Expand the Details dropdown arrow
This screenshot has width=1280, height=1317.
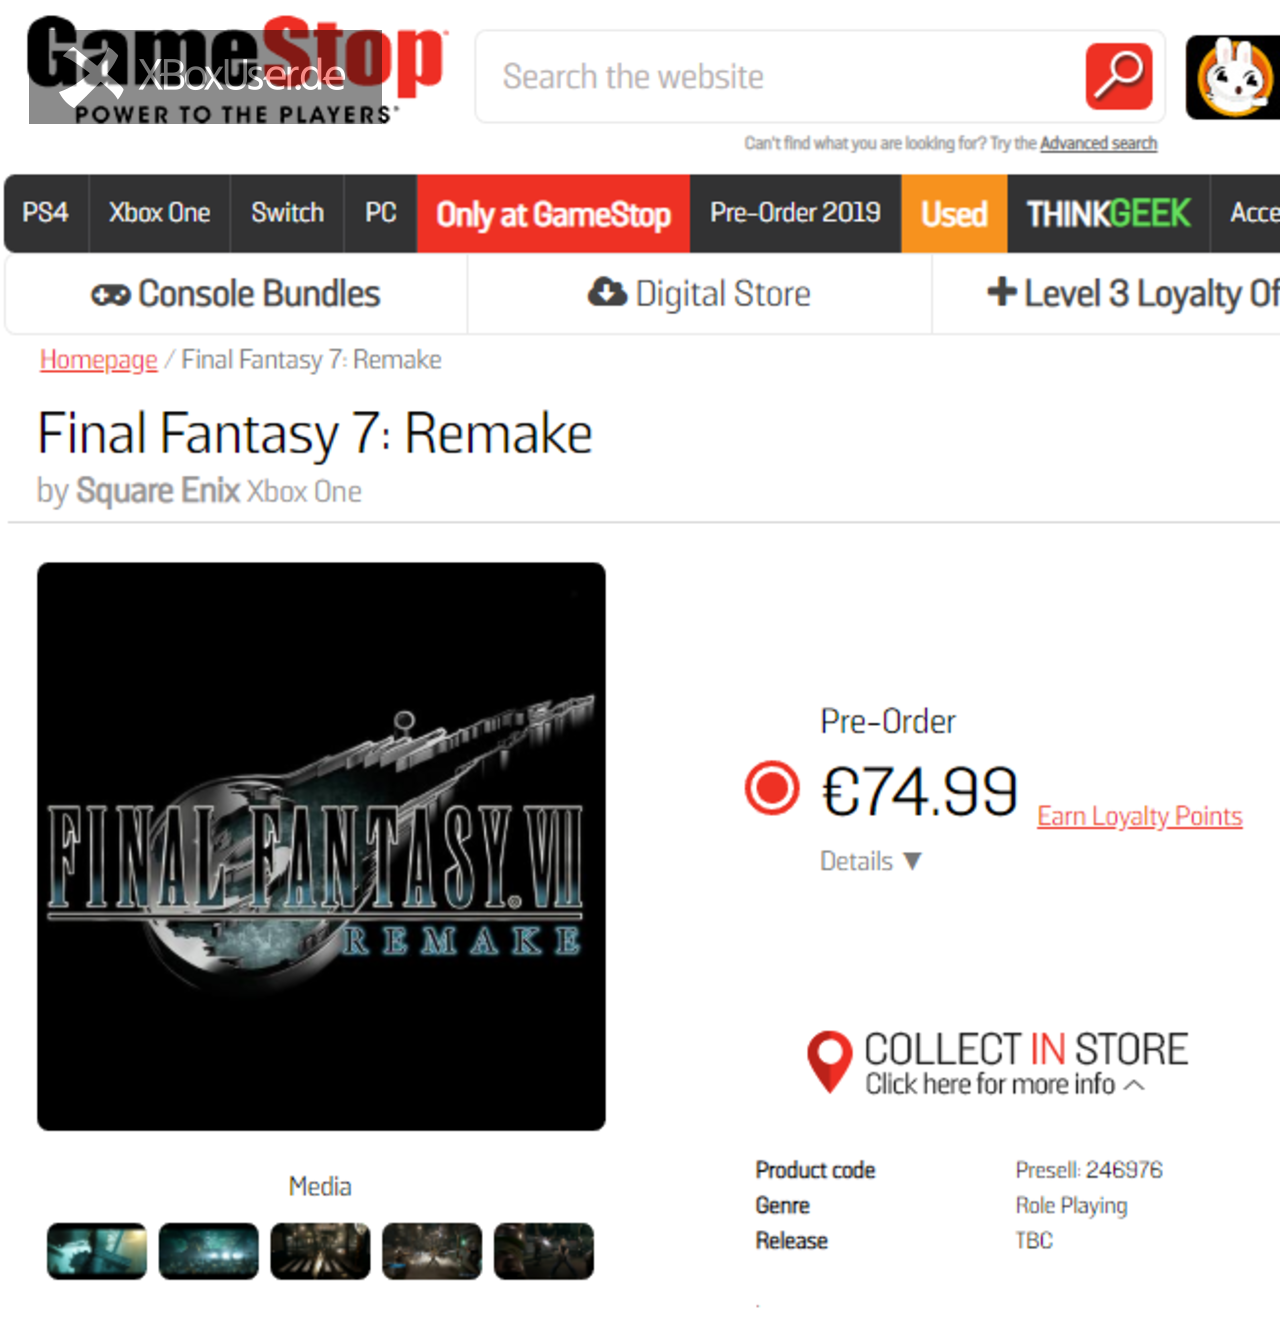click(912, 861)
